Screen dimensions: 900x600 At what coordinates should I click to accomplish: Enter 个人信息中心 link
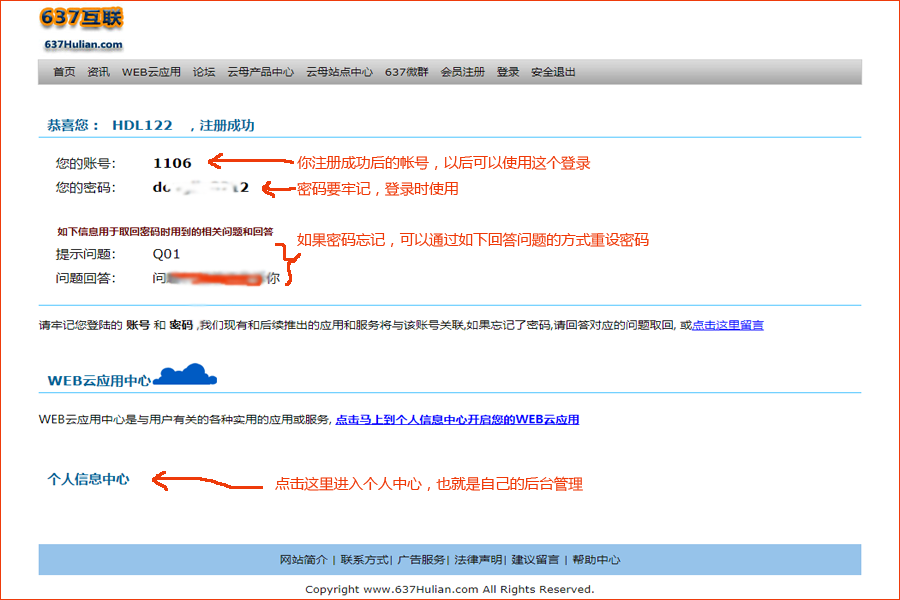click(88, 479)
